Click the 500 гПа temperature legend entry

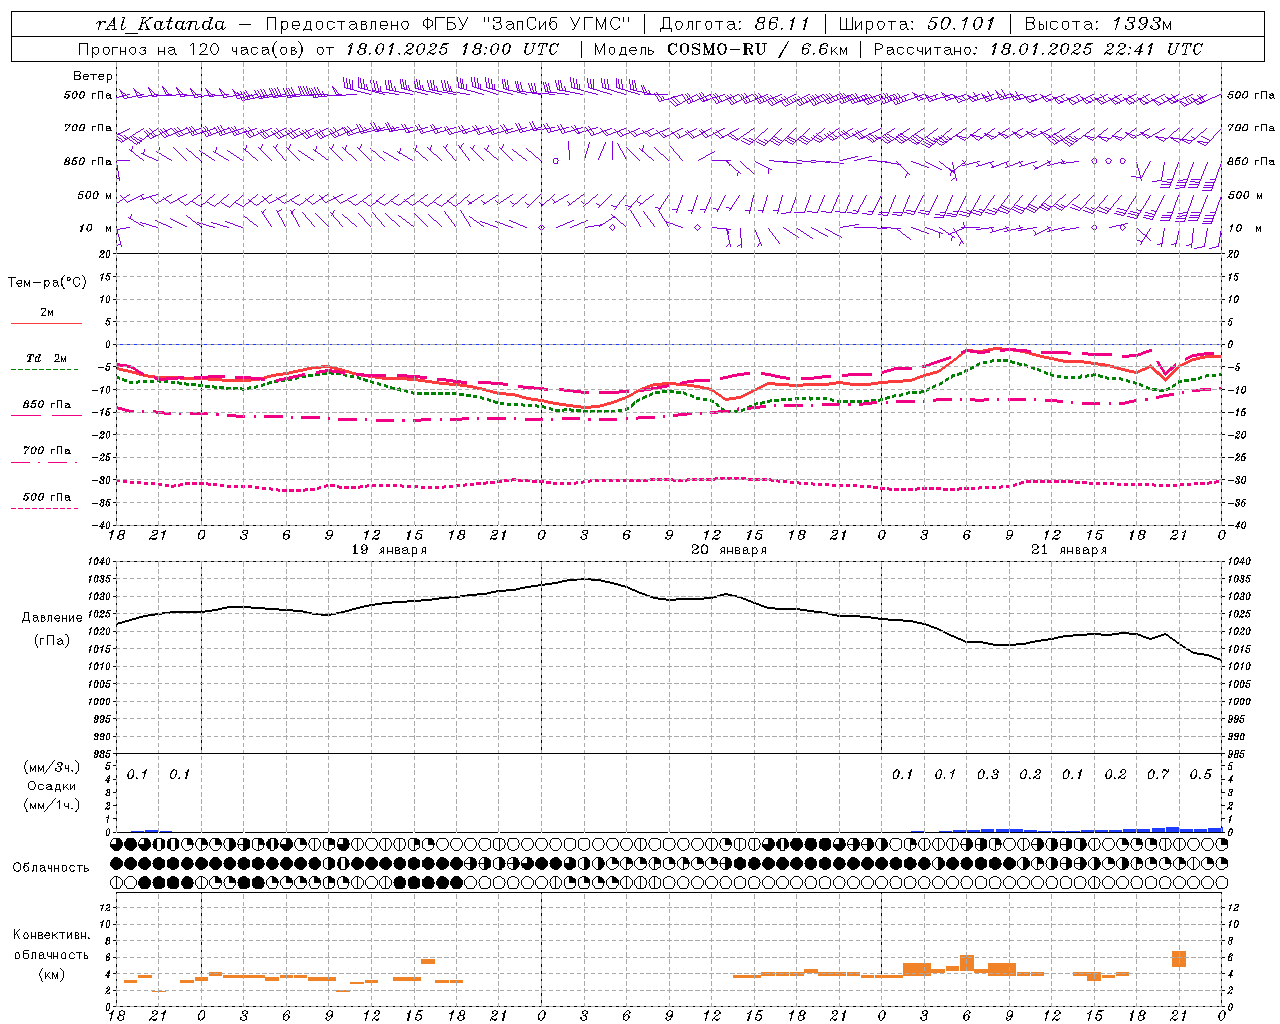47,497
